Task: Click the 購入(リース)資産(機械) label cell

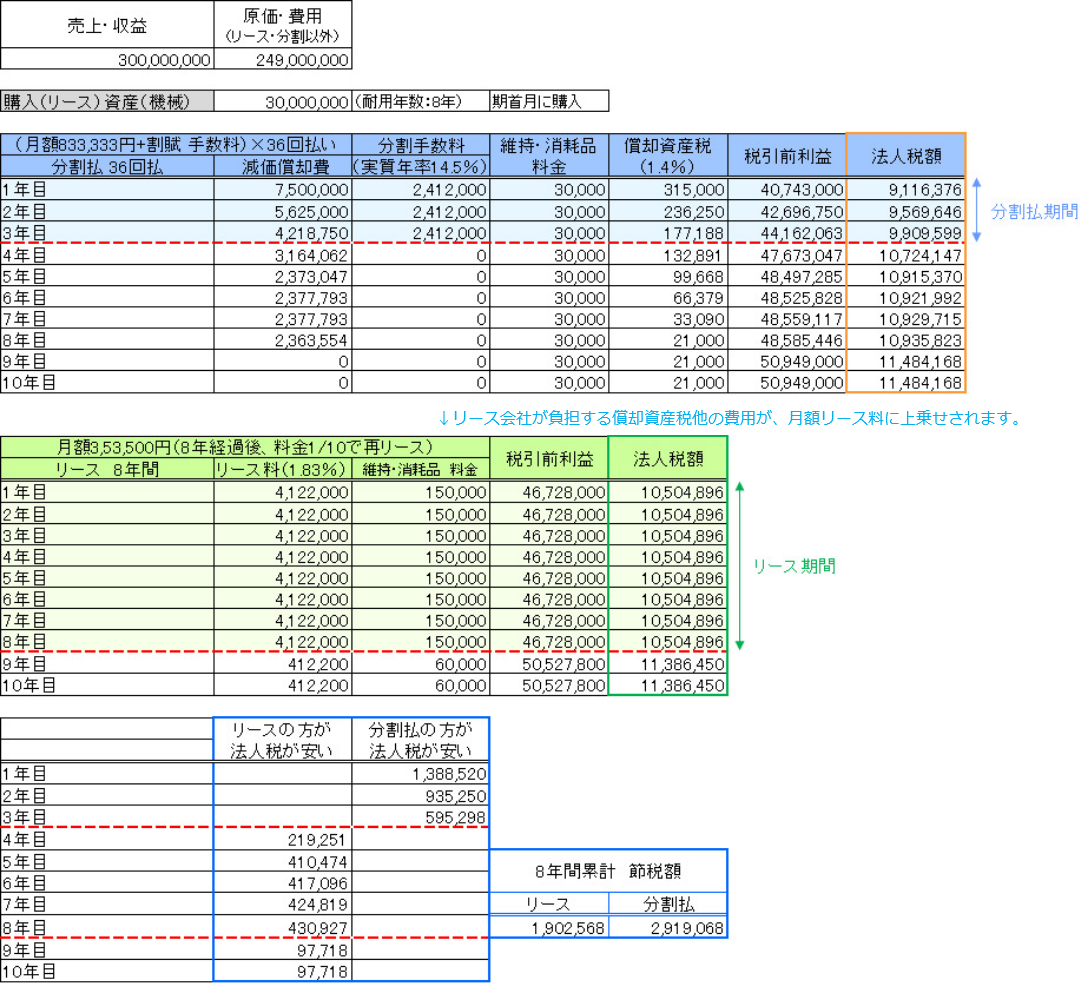Action: tap(107, 101)
